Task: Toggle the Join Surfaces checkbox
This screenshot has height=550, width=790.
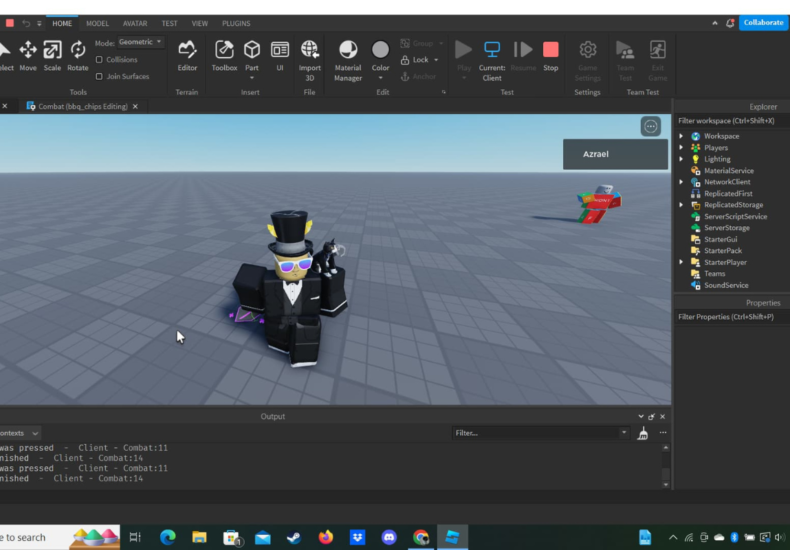Action: [x=99, y=77]
